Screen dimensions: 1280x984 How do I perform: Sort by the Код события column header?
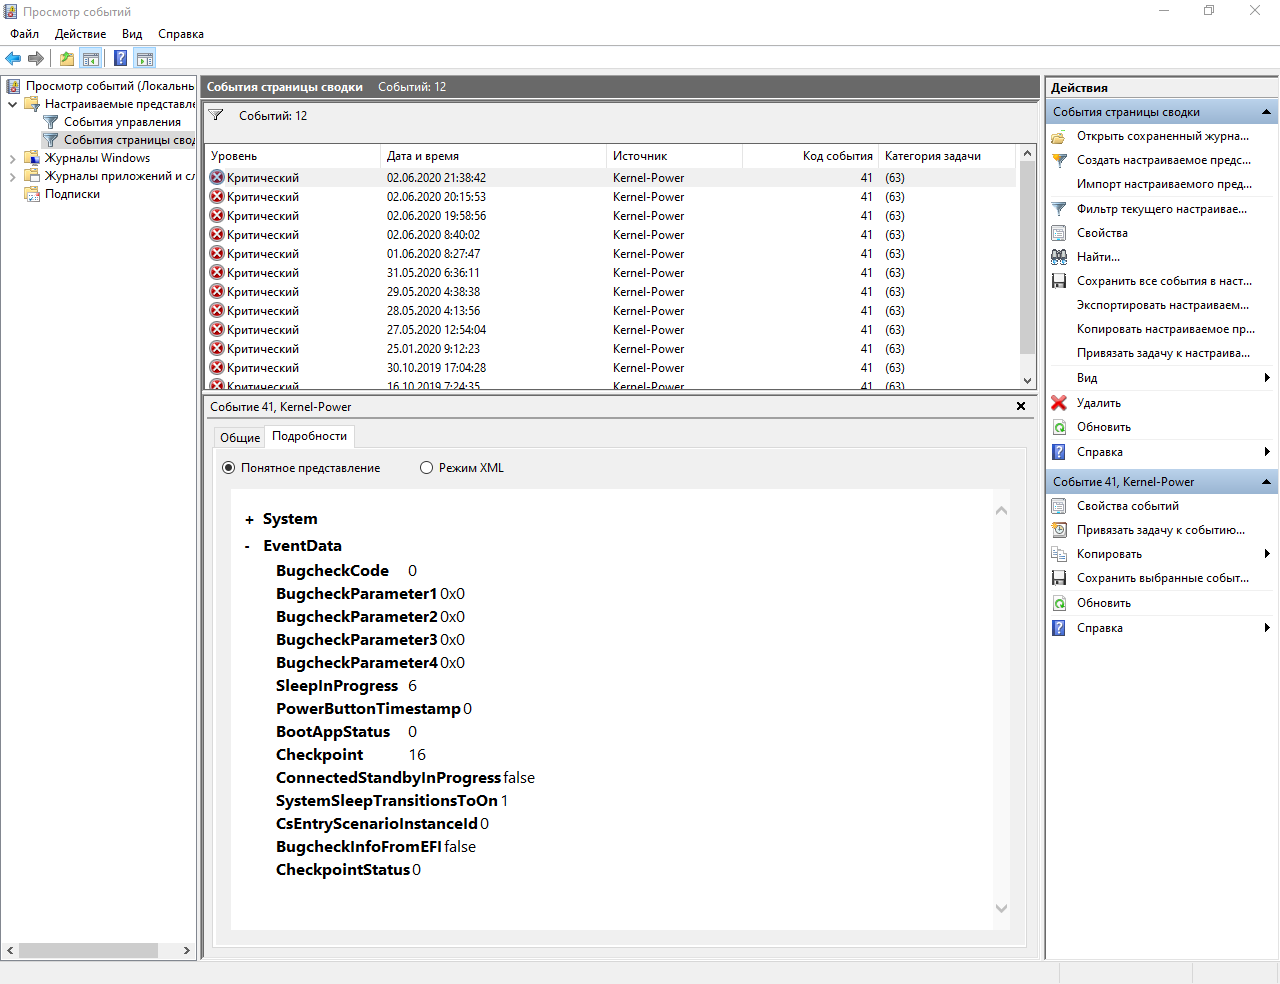pos(810,156)
